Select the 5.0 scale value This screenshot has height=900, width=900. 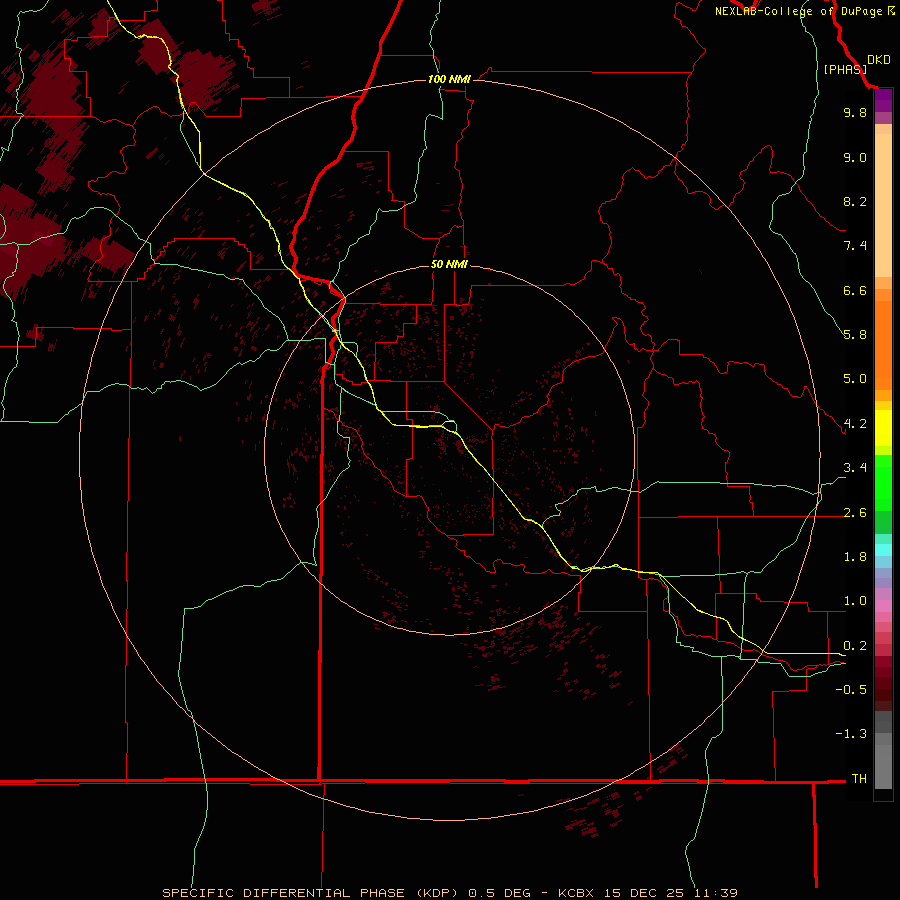click(855, 379)
